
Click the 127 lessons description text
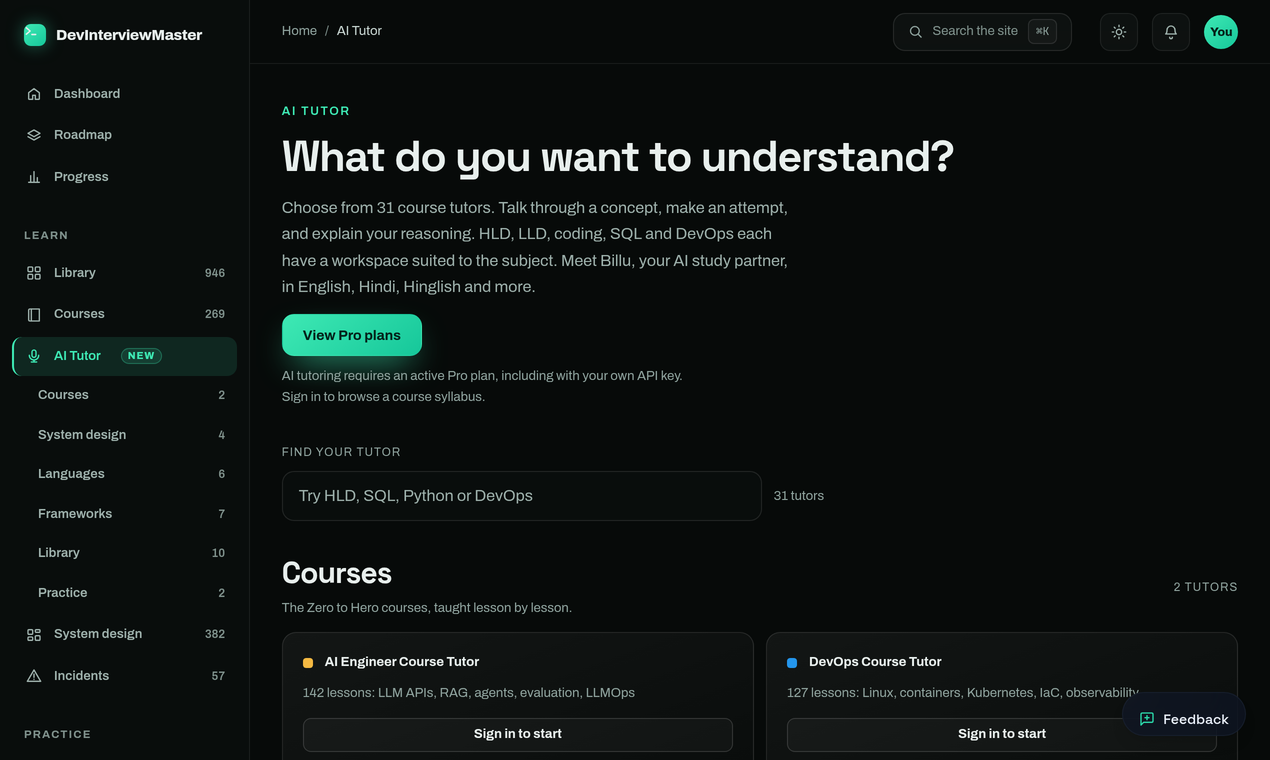(963, 693)
